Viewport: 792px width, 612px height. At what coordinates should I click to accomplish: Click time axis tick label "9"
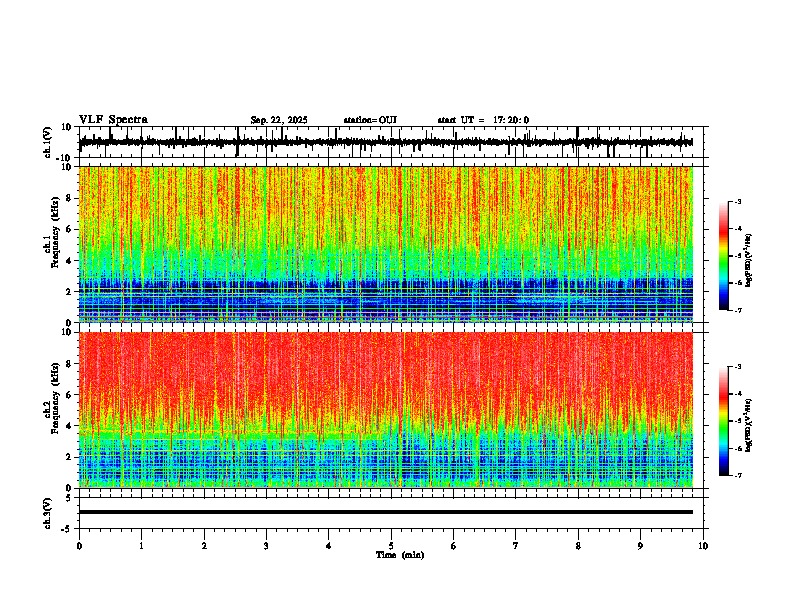pos(640,546)
